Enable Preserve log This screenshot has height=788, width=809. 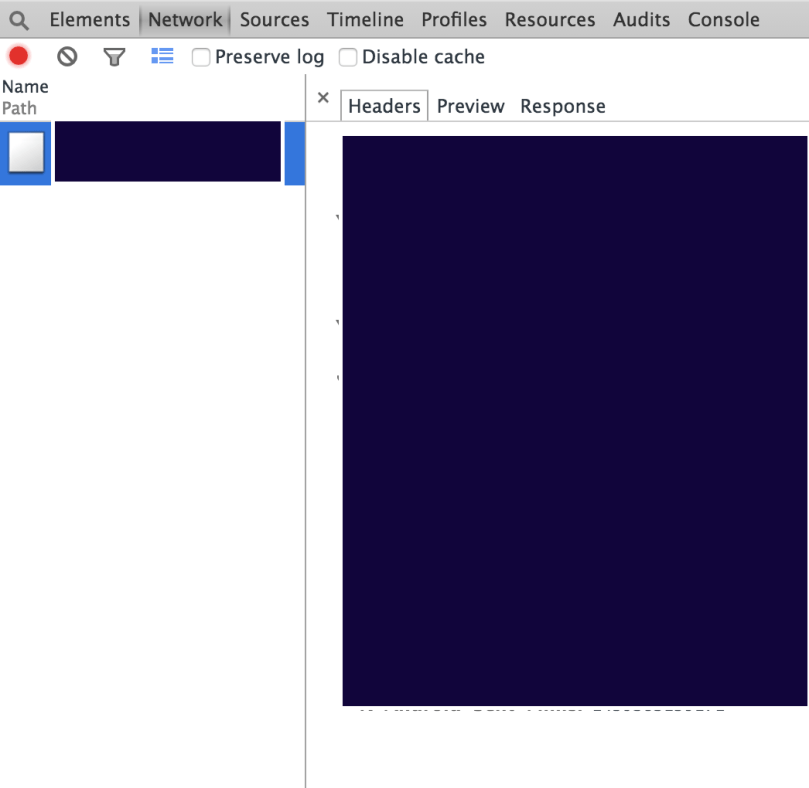201,57
